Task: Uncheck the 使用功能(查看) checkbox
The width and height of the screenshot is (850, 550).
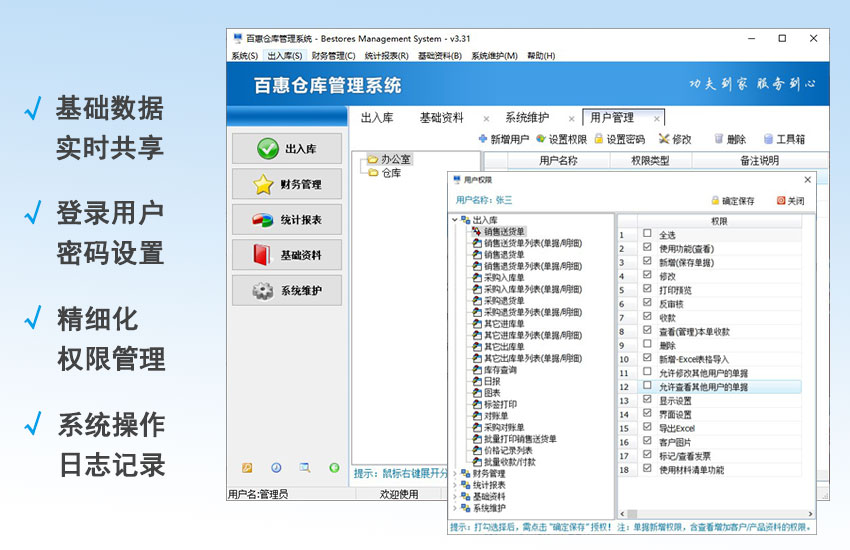Action: coord(647,247)
